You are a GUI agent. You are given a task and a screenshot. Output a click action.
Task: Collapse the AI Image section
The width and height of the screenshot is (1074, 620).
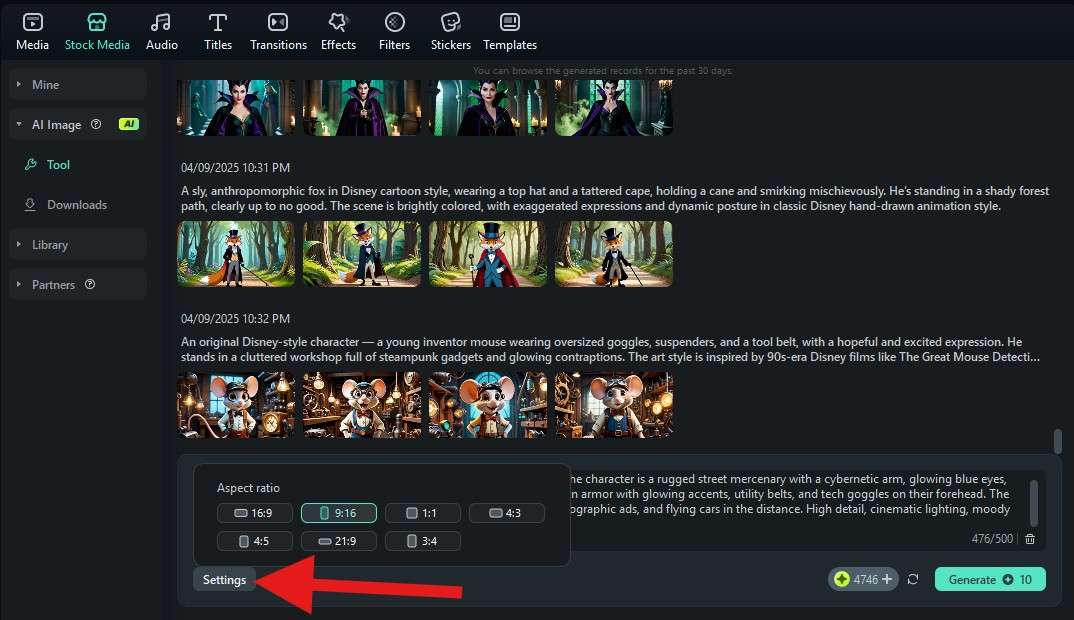pyautogui.click(x=78, y=124)
